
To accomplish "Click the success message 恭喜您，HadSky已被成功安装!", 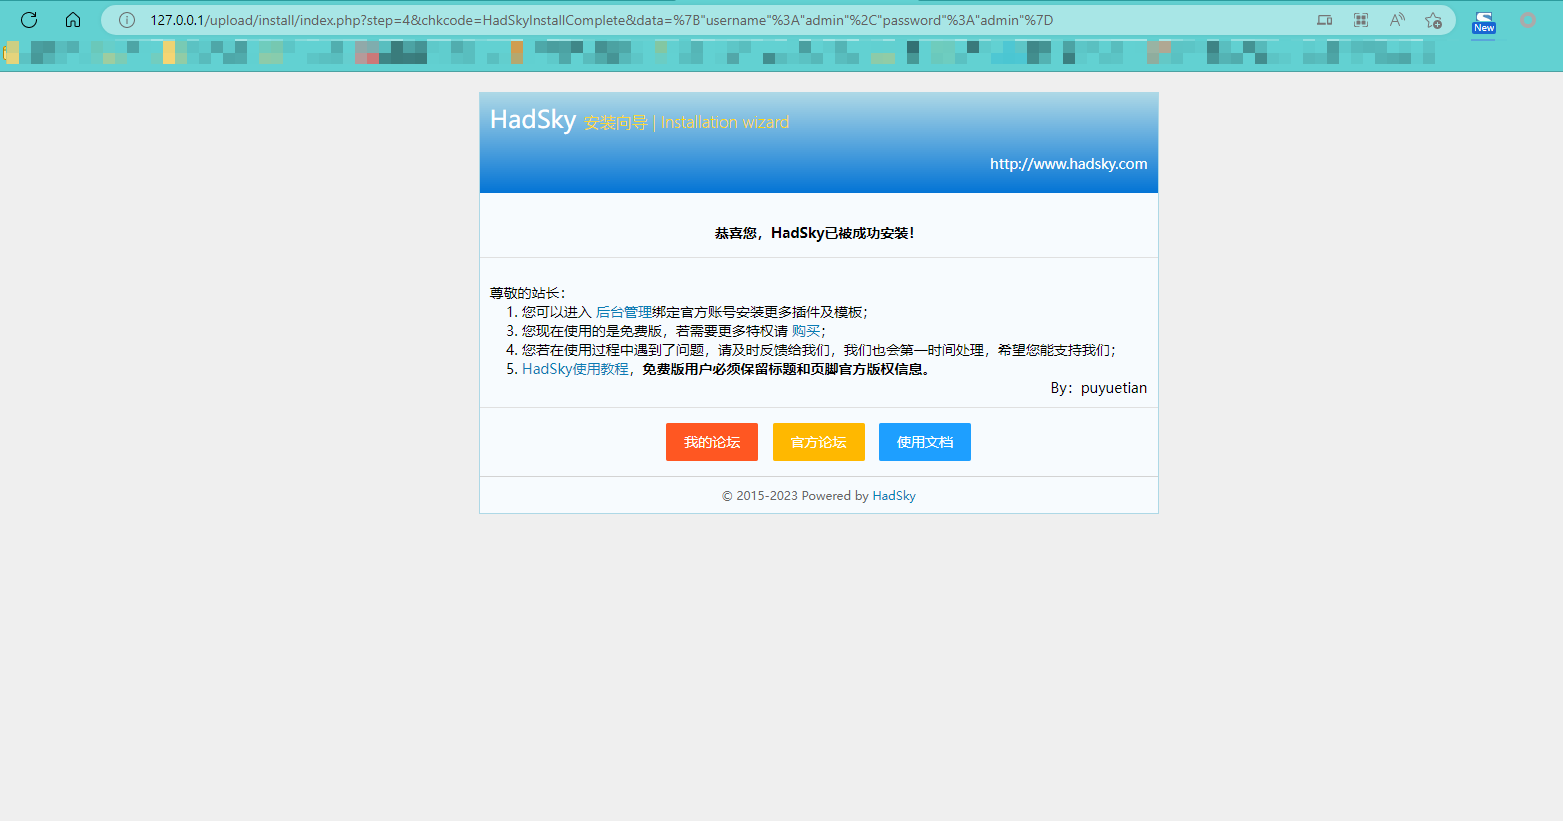I will (x=814, y=233).
